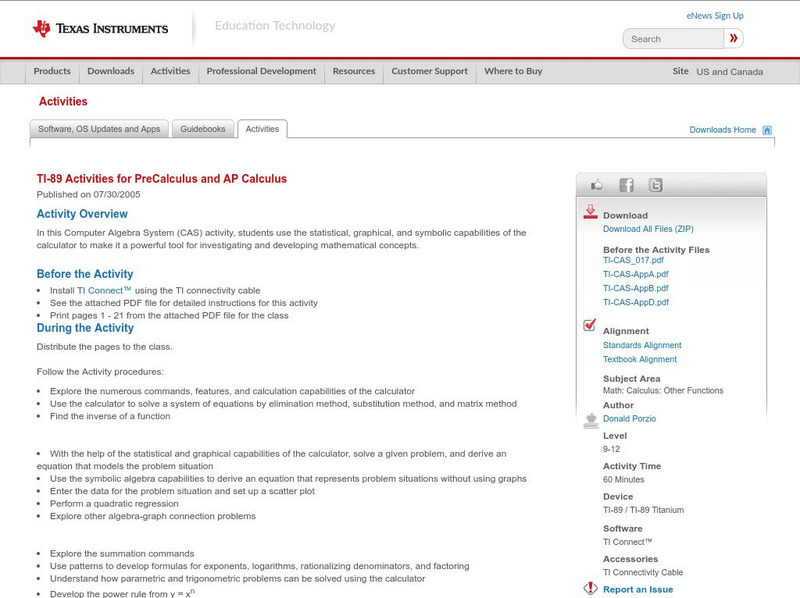Click the red Activities page heading
The image size is (800, 598).
click(x=63, y=102)
